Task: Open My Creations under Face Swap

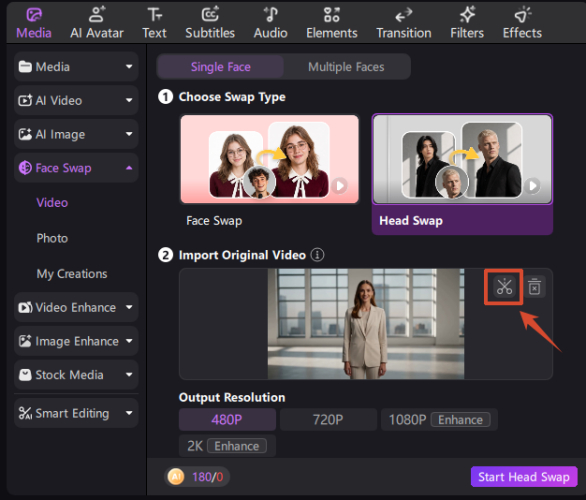Action: [x=72, y=274]
